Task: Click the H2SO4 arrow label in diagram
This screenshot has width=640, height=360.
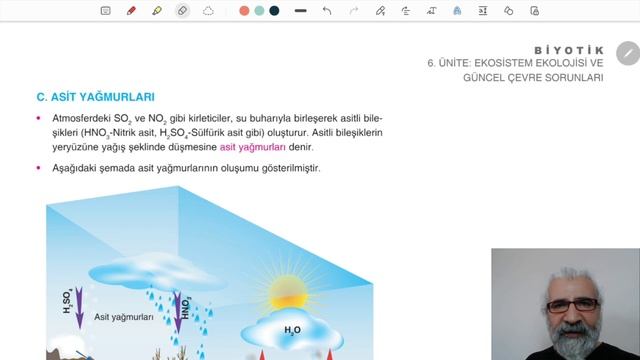Action: 68,302
